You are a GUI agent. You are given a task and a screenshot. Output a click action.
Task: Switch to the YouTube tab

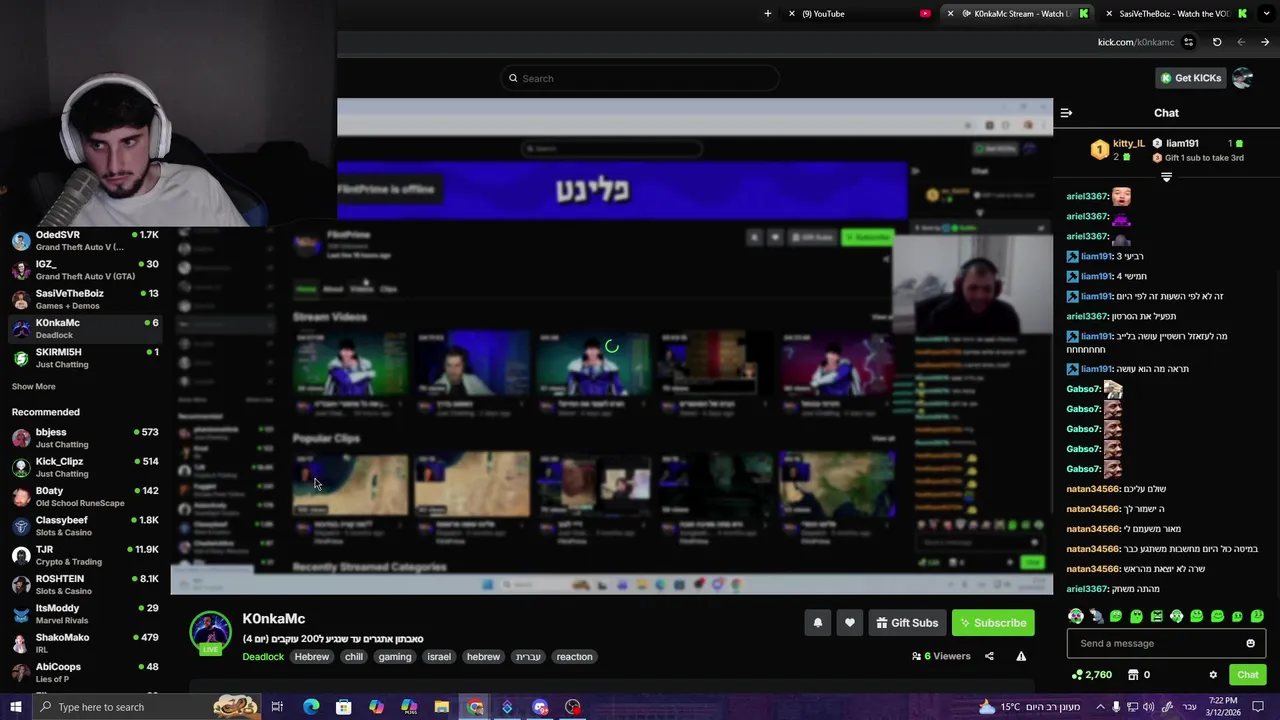860,13
